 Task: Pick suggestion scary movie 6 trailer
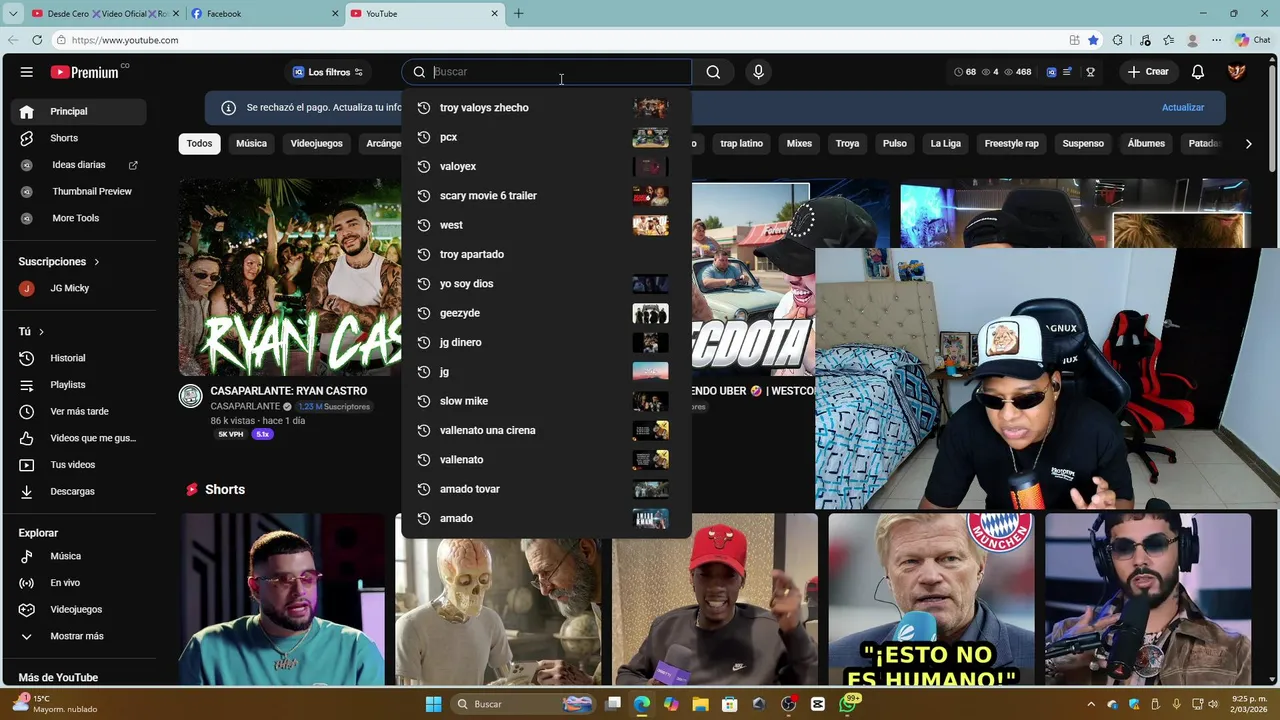coord(545,196)
